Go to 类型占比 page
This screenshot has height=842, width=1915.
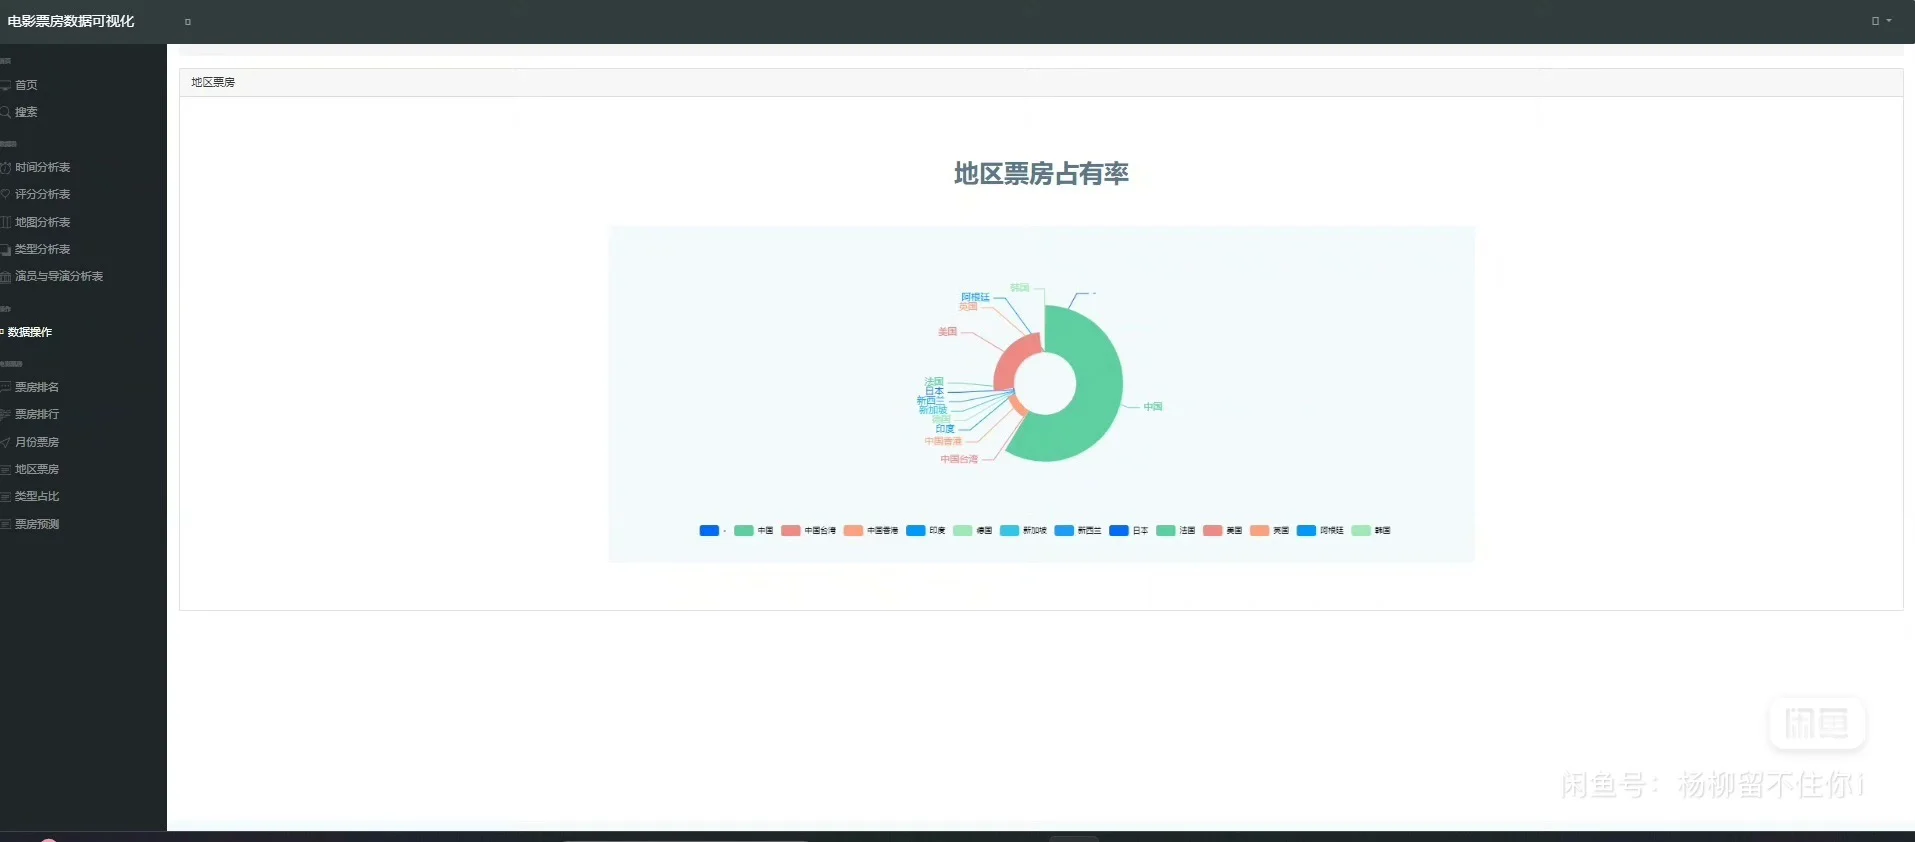pyautogui.click(x=37, y=496)
